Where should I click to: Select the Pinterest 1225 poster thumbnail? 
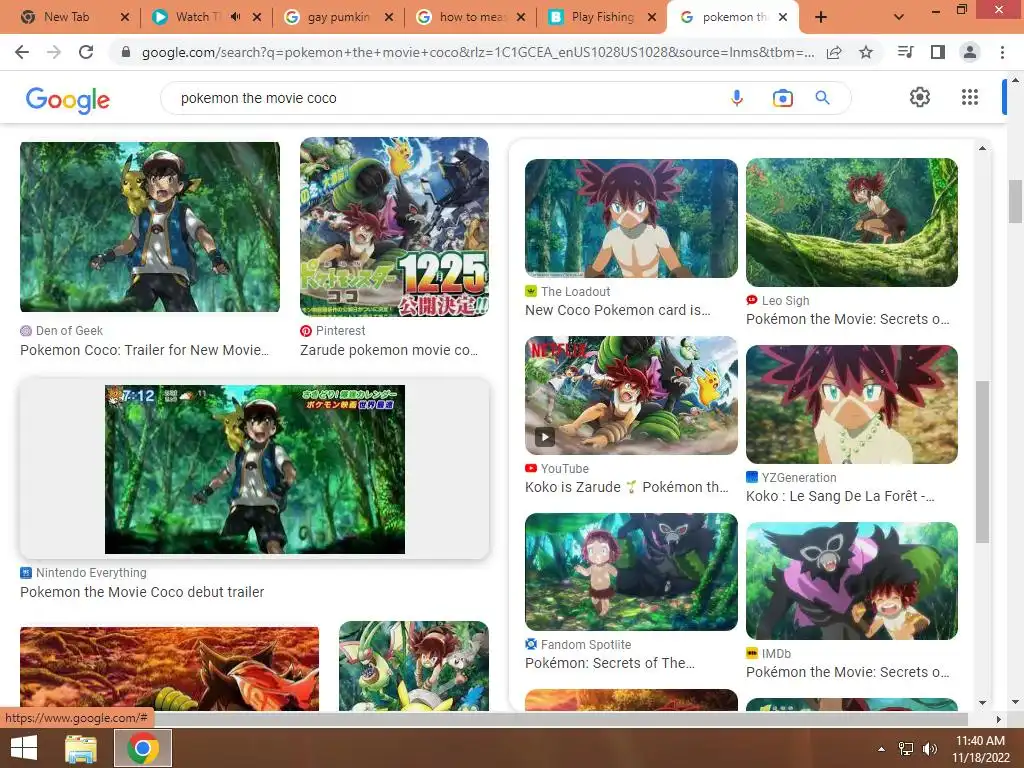tap(394, 227)
